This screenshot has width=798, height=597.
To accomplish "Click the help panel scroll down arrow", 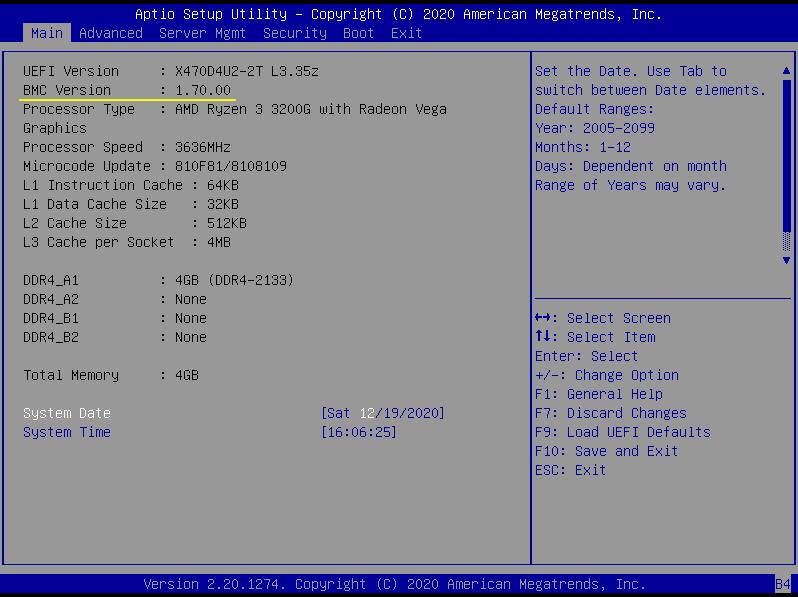I will [x=786, y=260].
